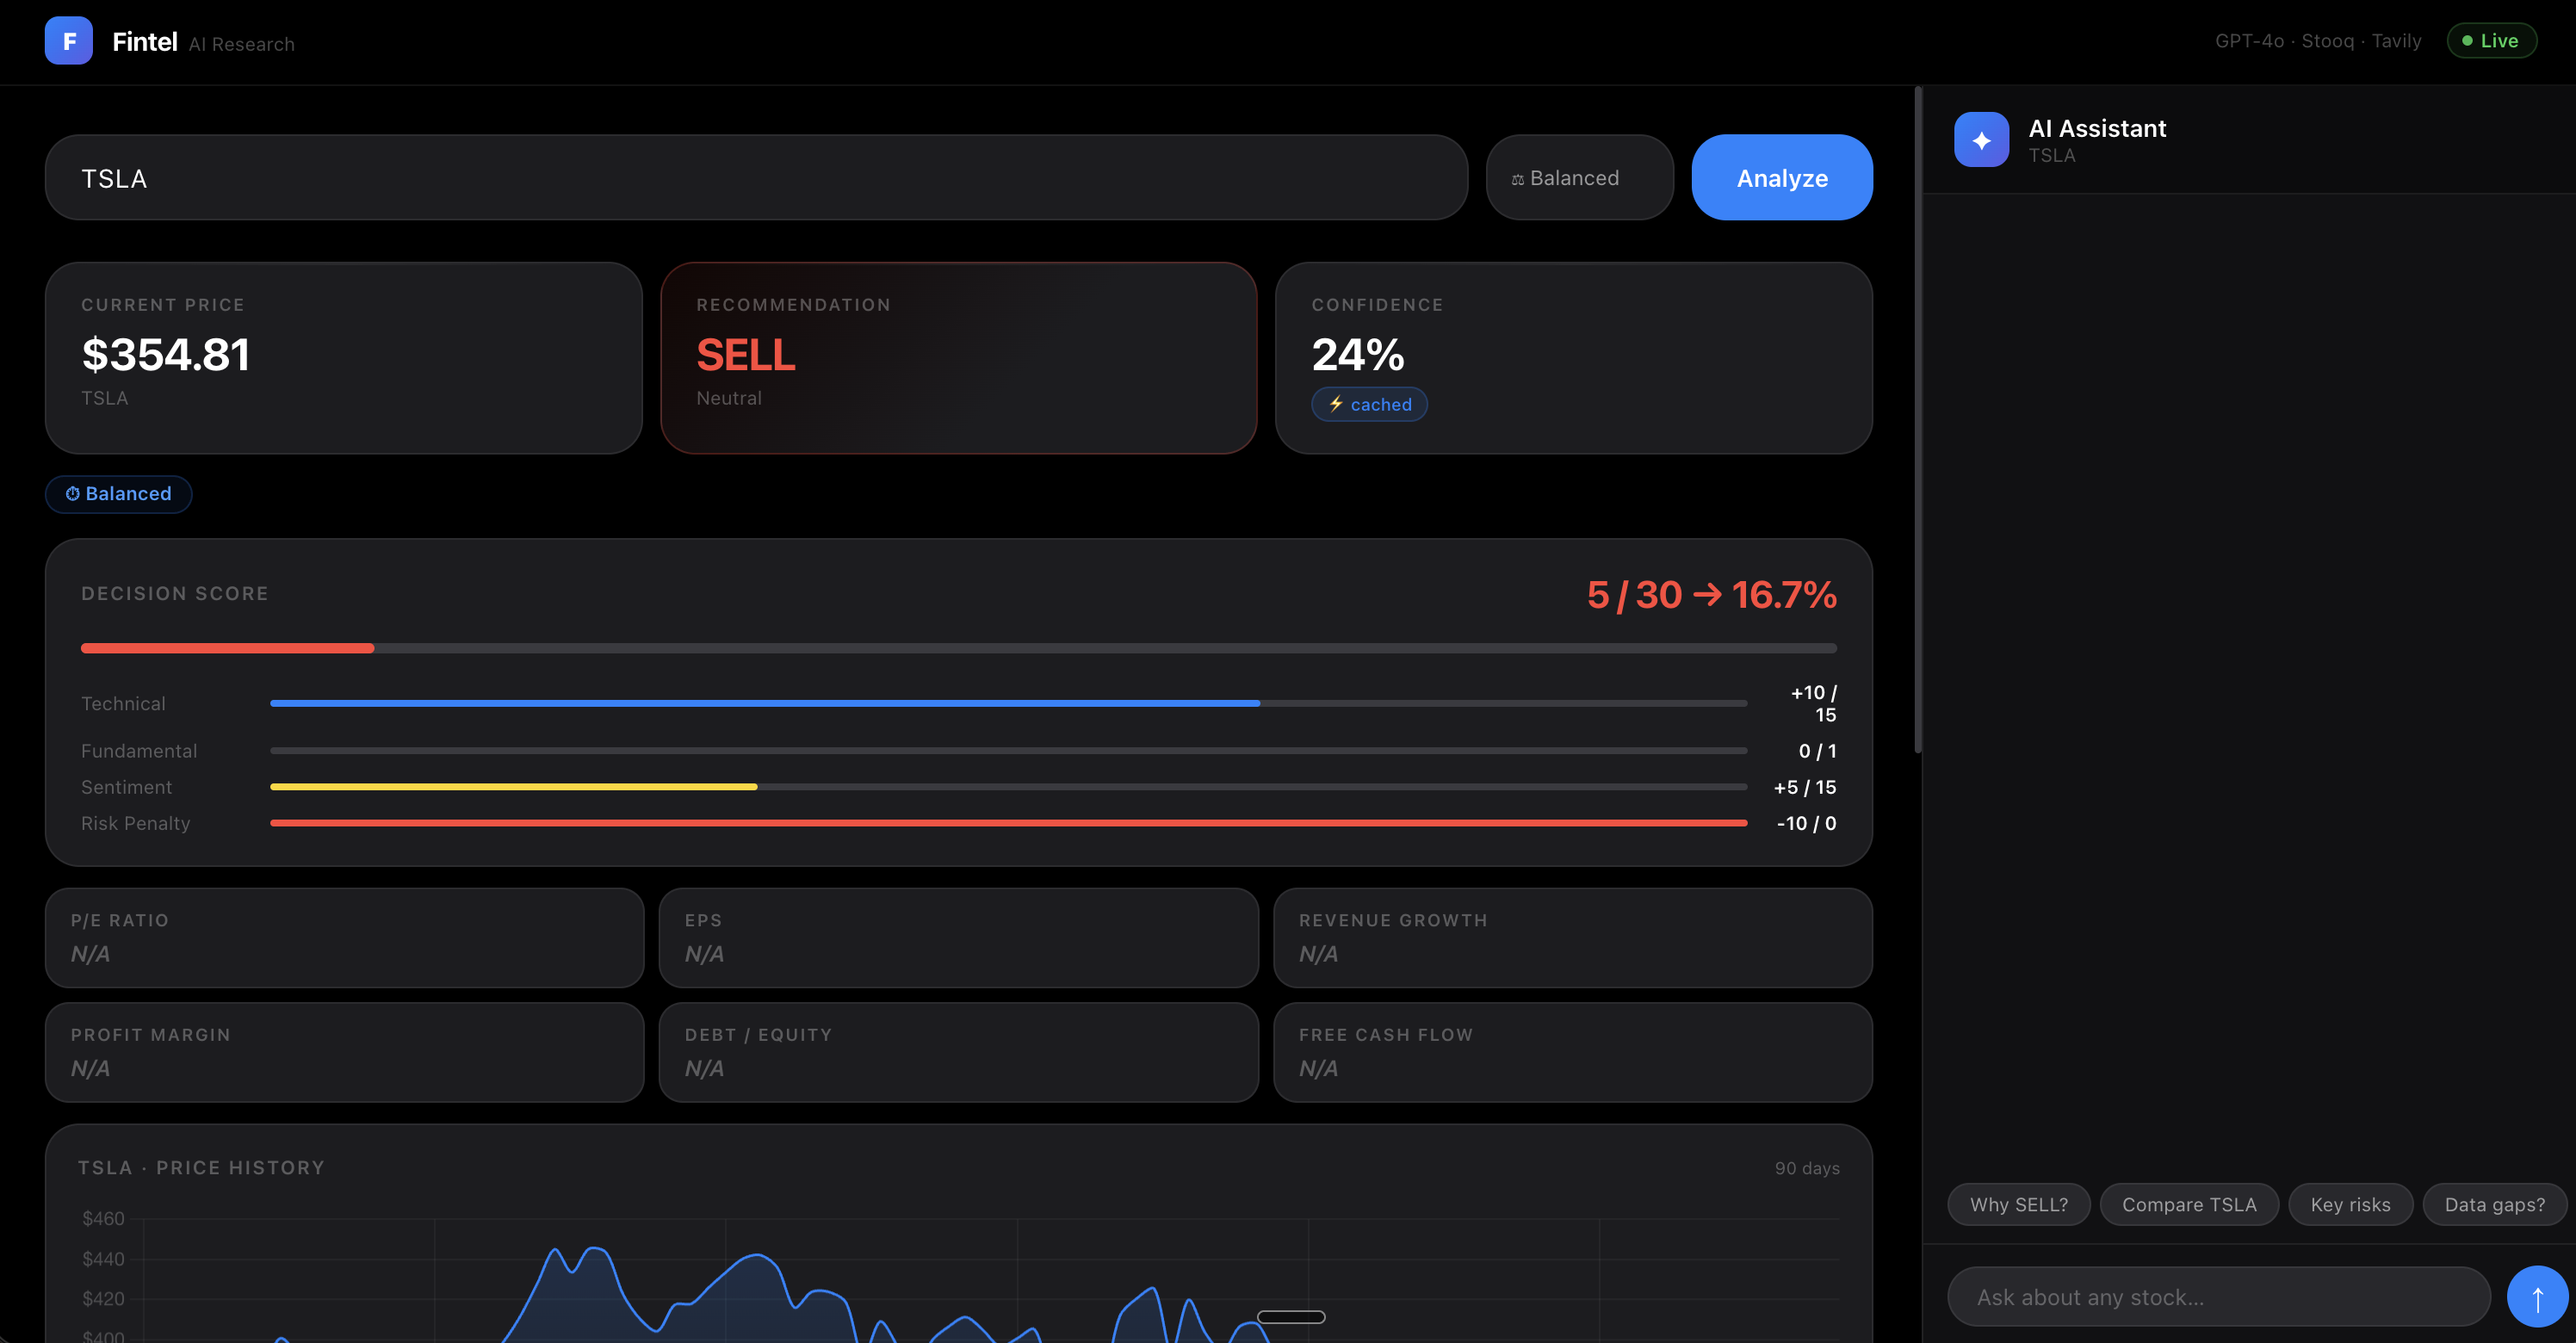
Task: Click the cached badge under Confidence
Action: 1369,404
